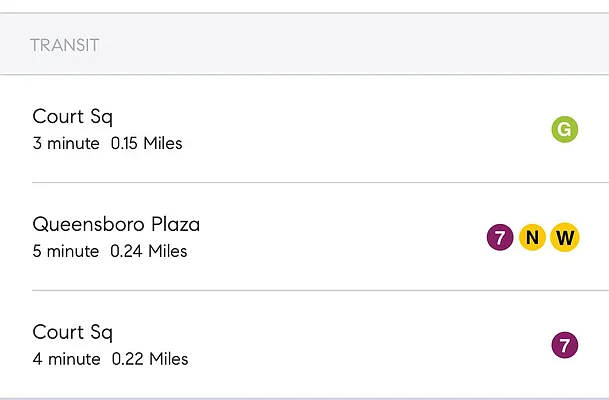
Task: Click the 7 icon in bottom Court Sq row
Action: [x=565, y=346]
